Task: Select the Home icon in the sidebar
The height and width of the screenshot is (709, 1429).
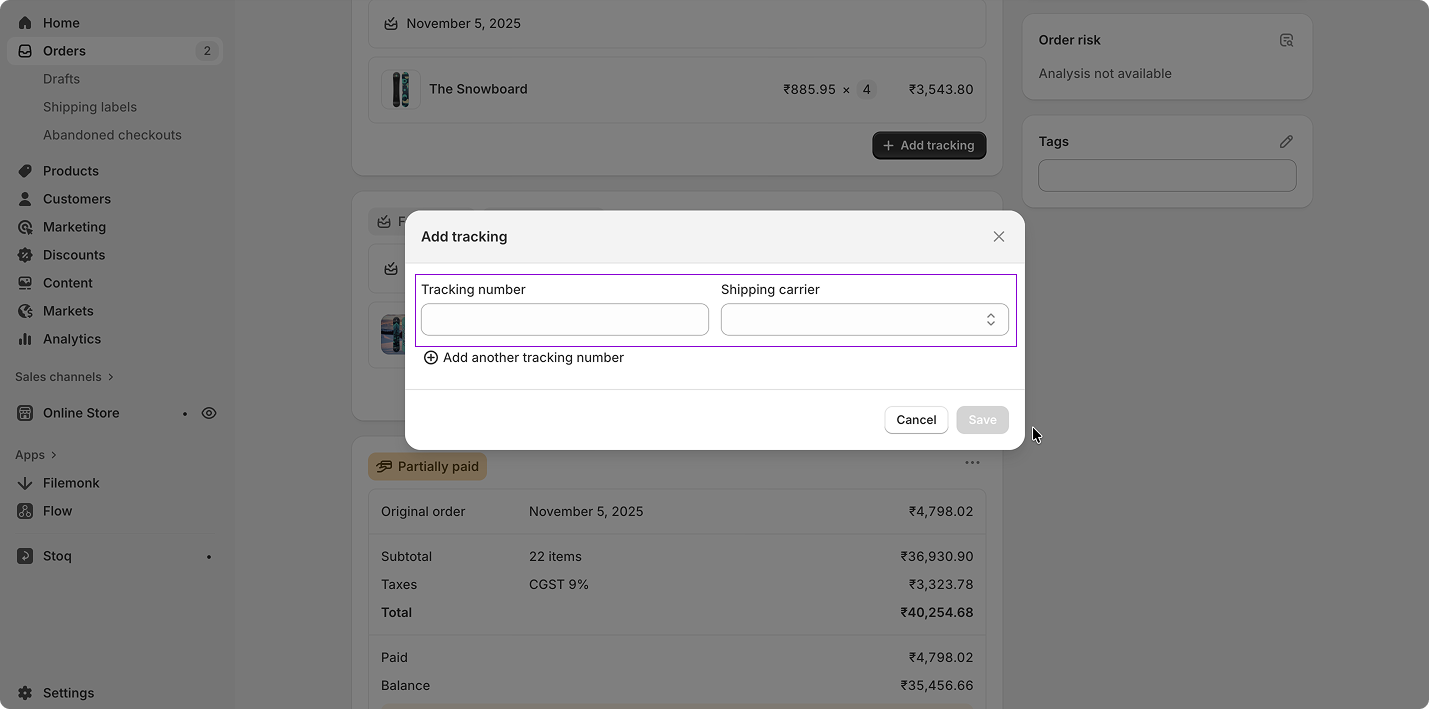Action: point(24,22)
